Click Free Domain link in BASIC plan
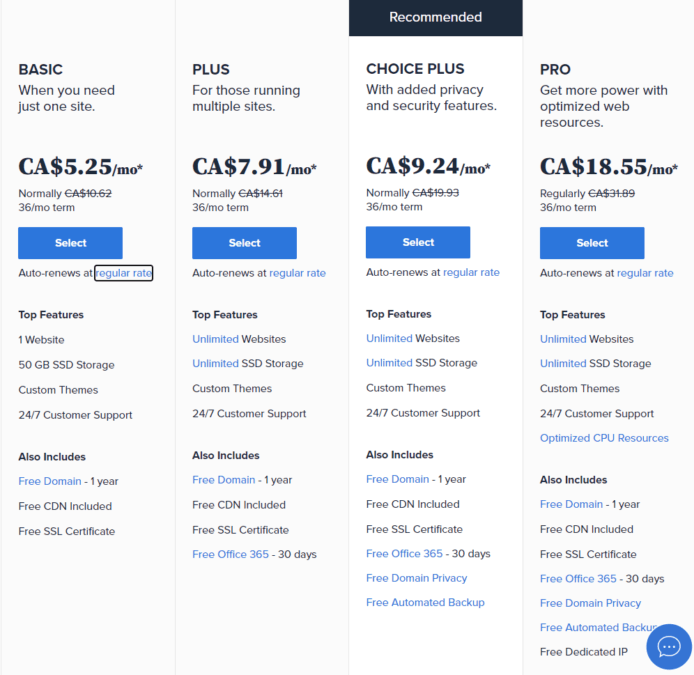This screenshot has height=675, width=694. [x=50, y=481]
